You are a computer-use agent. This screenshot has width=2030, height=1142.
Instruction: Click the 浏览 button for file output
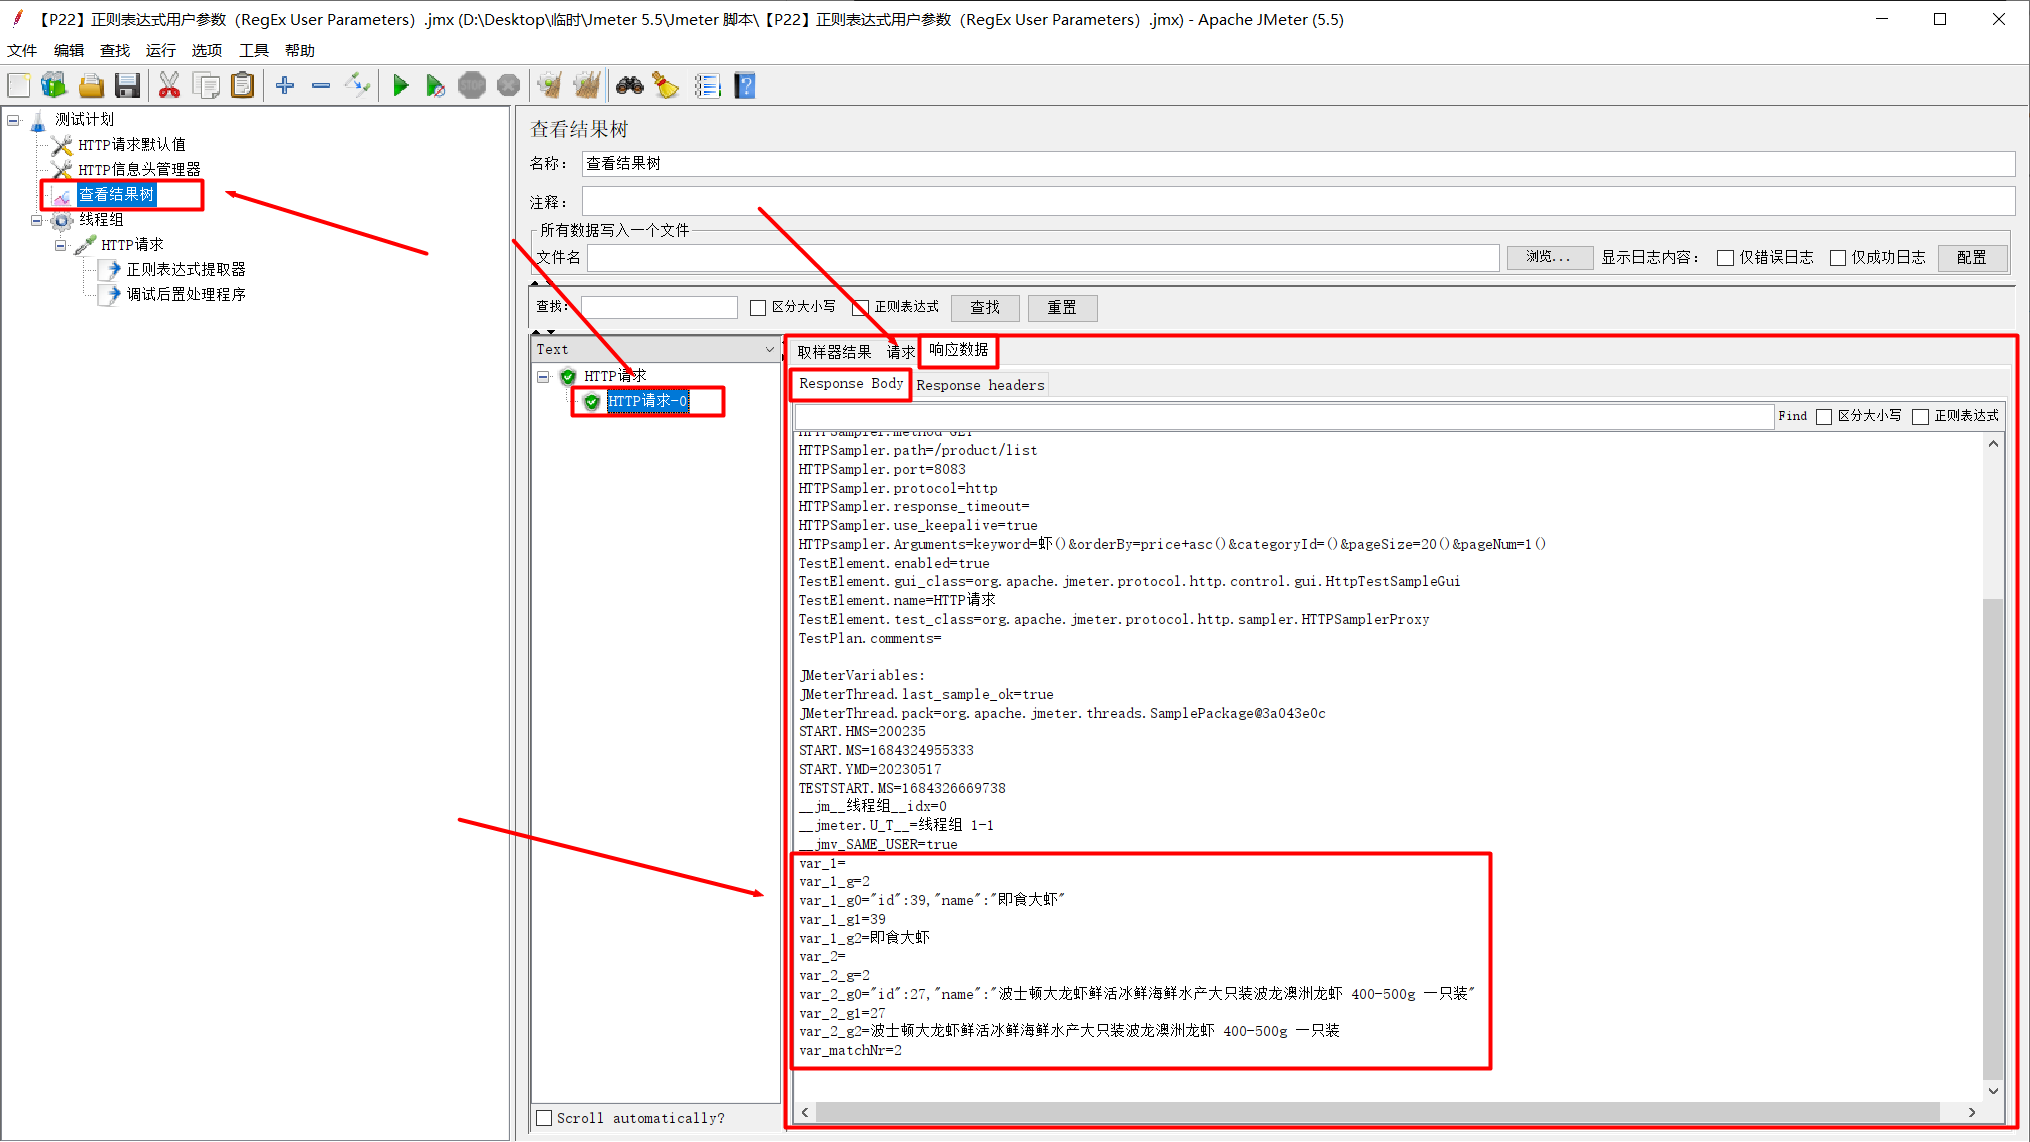[1549, 257]
